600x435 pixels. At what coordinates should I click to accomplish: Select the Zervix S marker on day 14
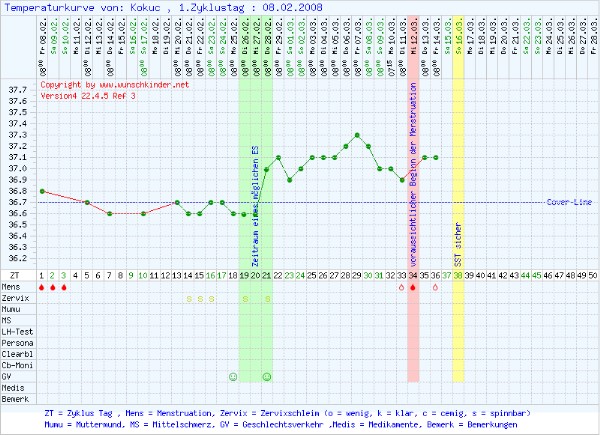click(188, 298)
